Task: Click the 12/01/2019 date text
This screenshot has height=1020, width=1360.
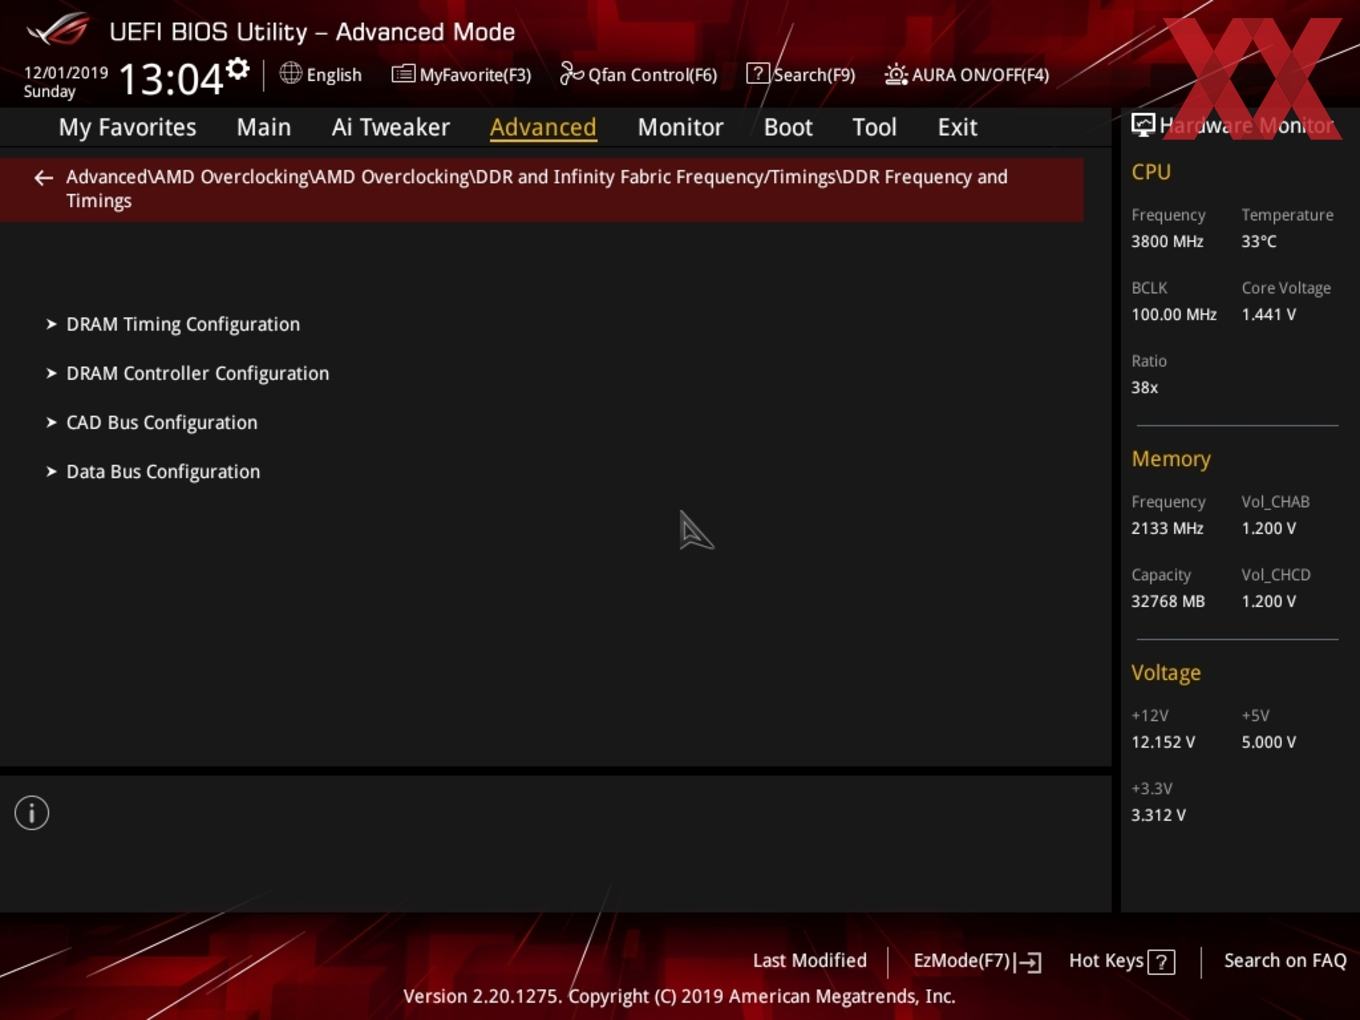Action: coord(66,73)
